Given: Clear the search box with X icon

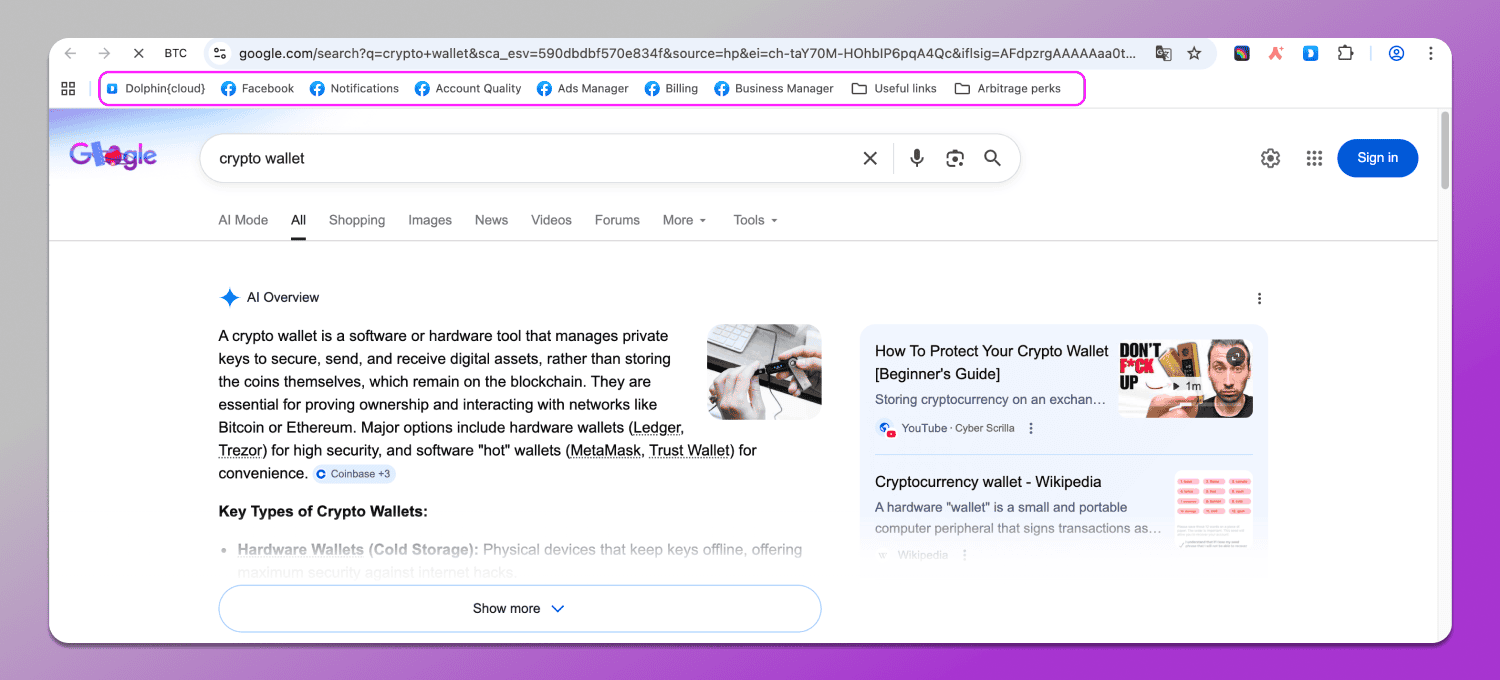Looking at the screenshot, I should [x=870, y=158].
